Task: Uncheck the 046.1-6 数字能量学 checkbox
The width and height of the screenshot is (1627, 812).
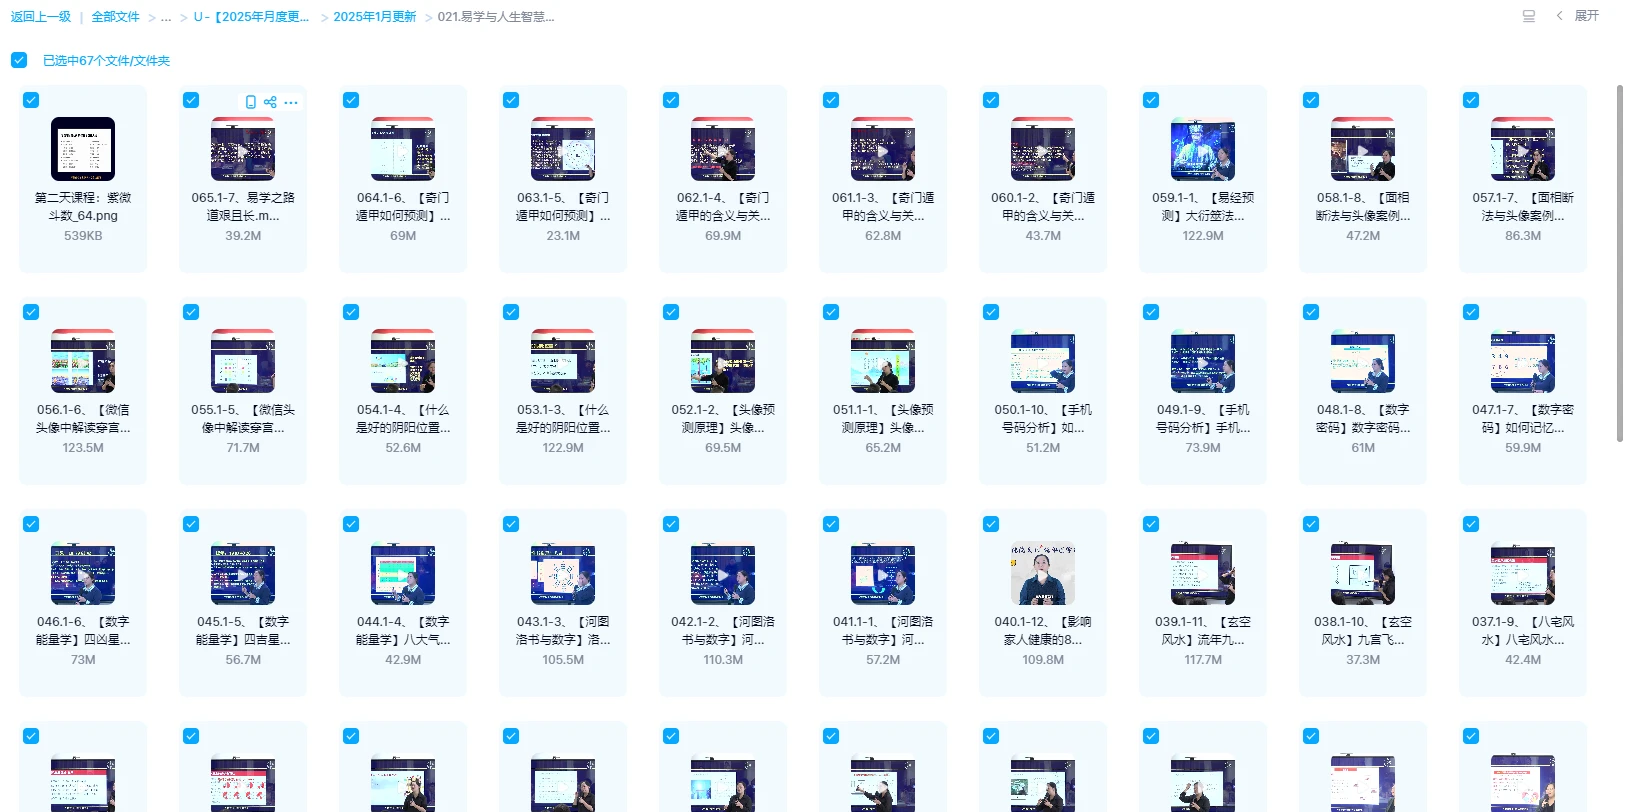Action: click(31, 524)
